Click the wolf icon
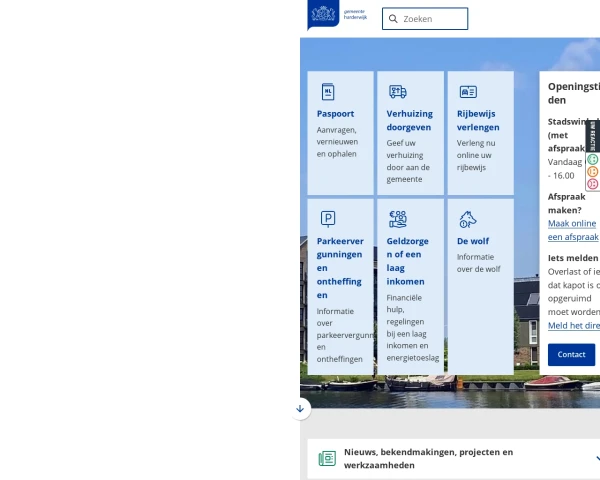600x480 pixels. (468, 219)
